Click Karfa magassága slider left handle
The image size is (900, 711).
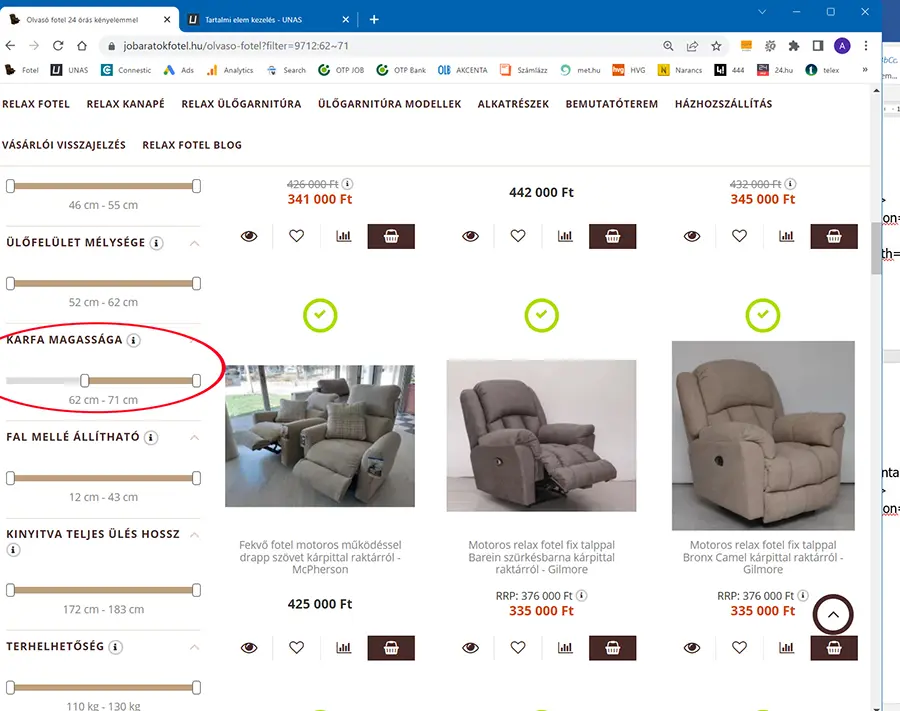click(85, 380)
